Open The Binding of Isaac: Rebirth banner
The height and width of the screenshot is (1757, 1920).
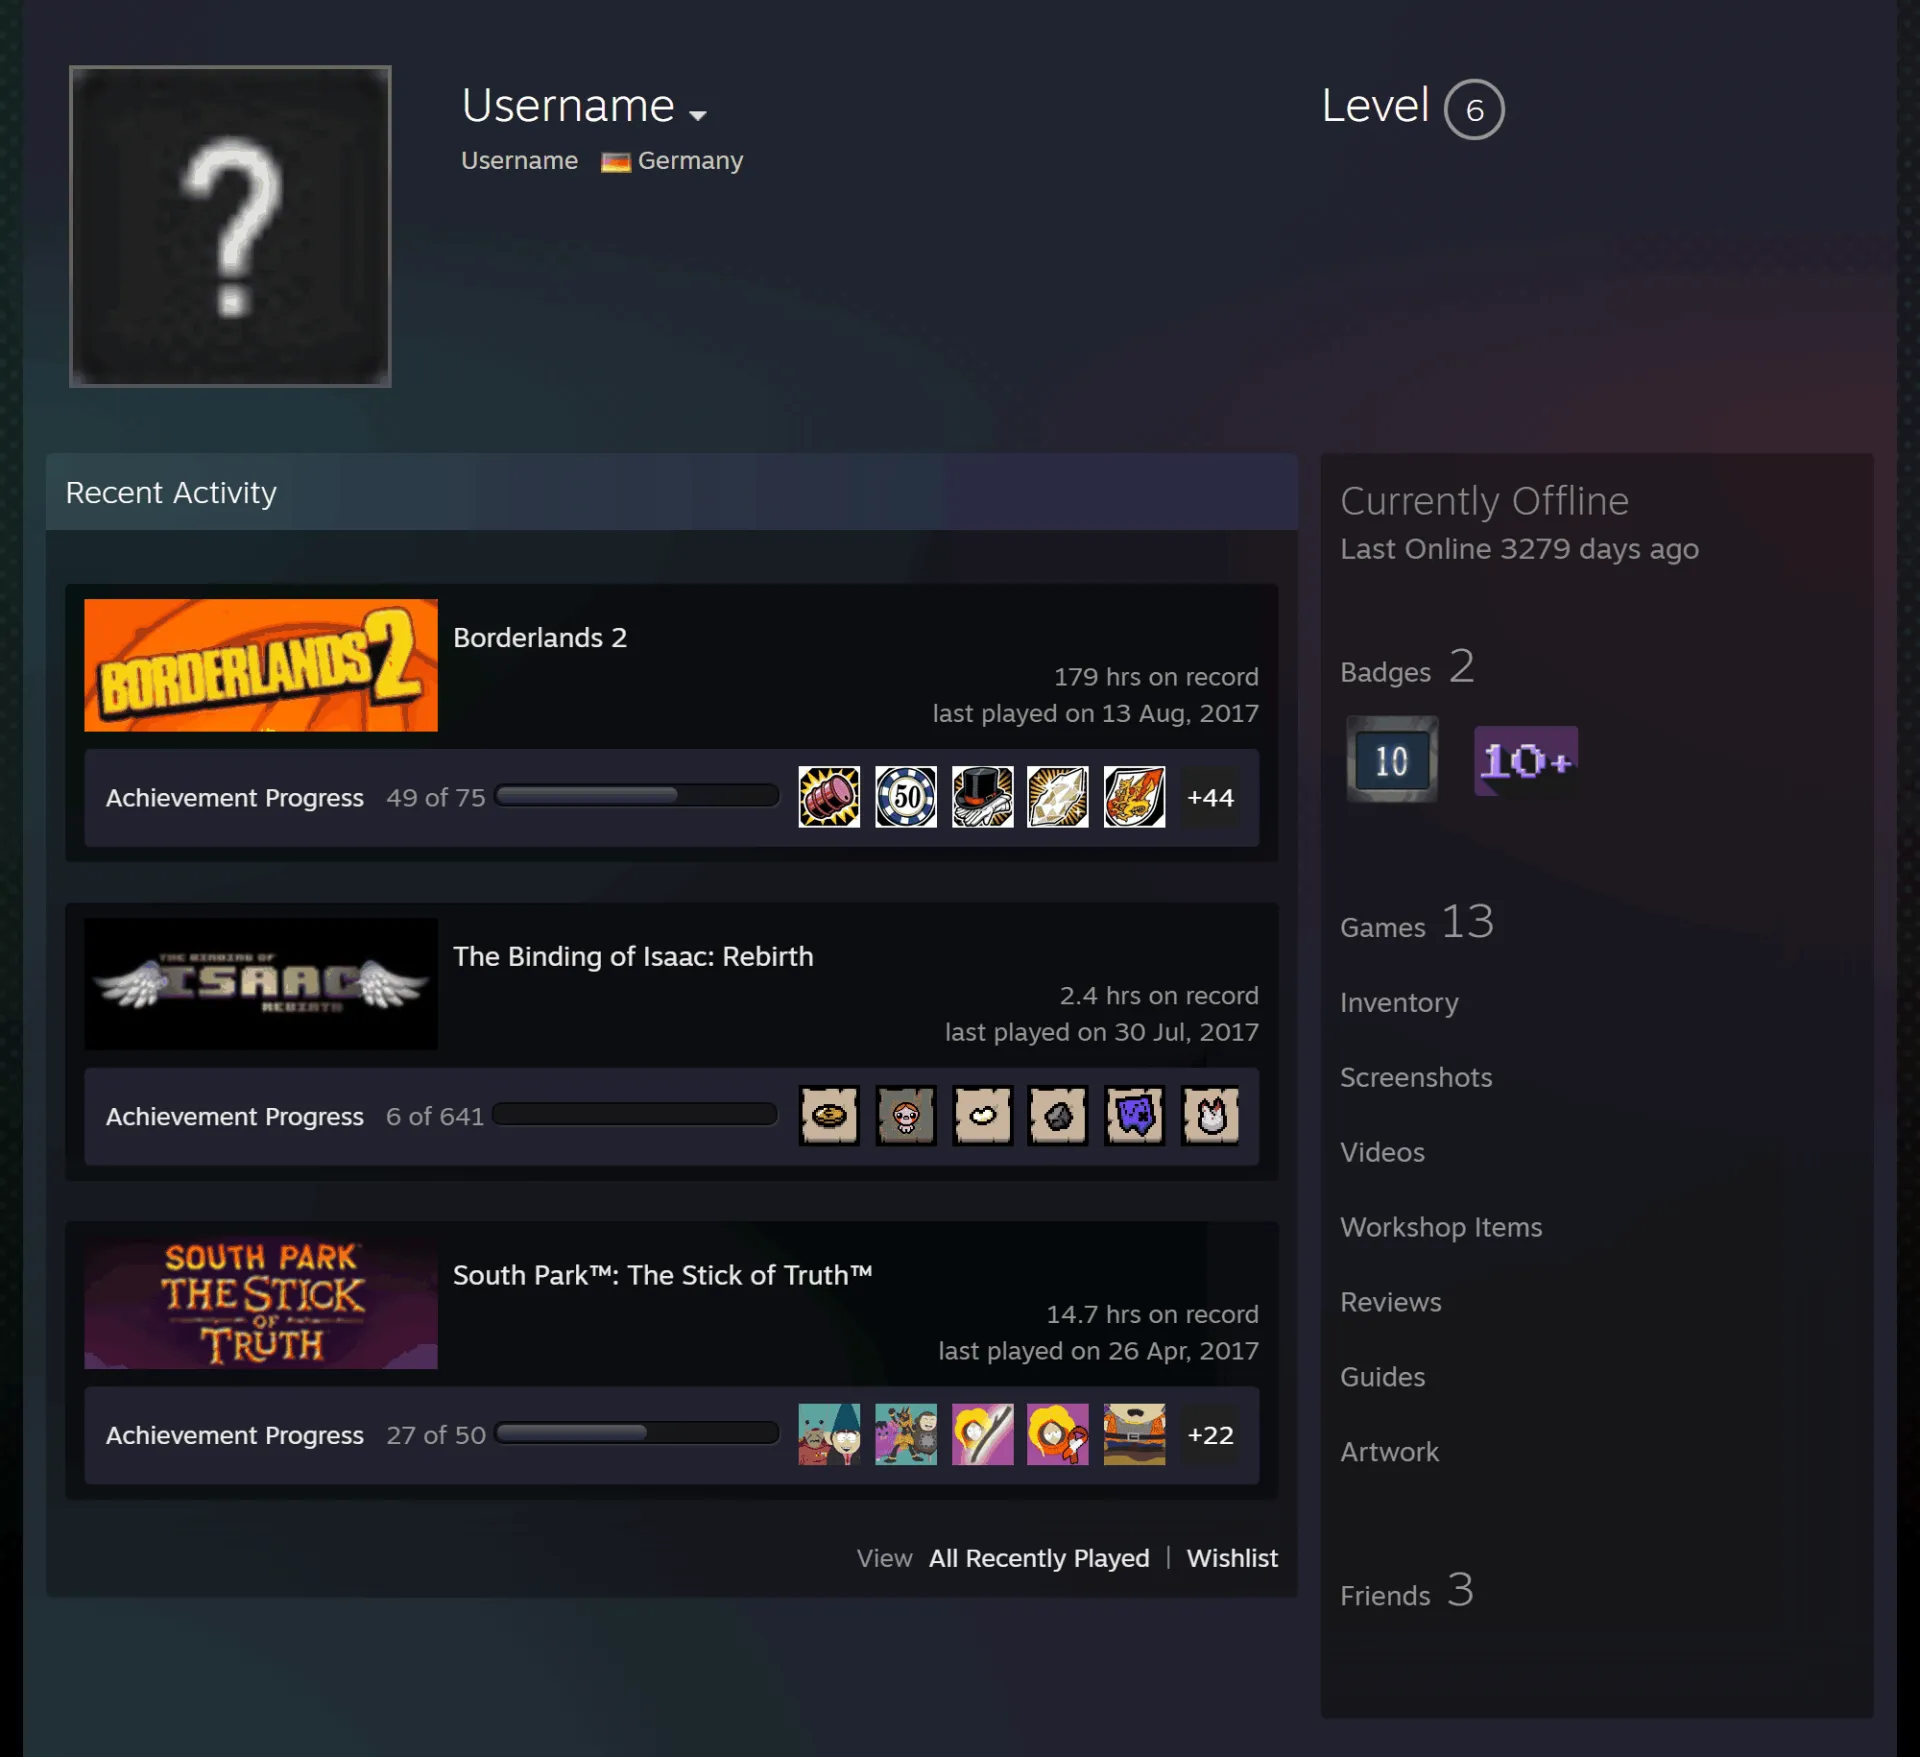tap(260, 984)
